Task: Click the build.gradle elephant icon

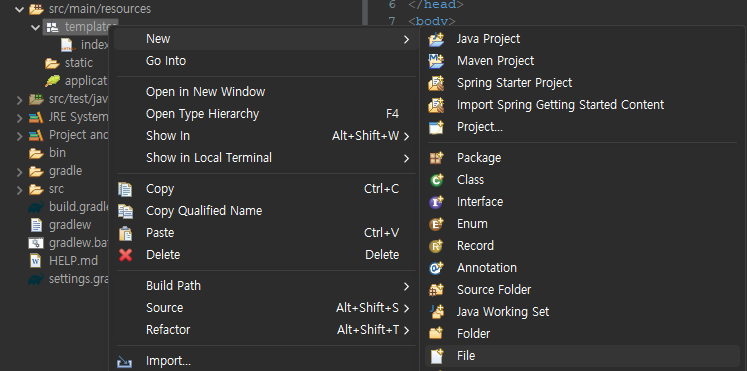Action: click(36, 207)
